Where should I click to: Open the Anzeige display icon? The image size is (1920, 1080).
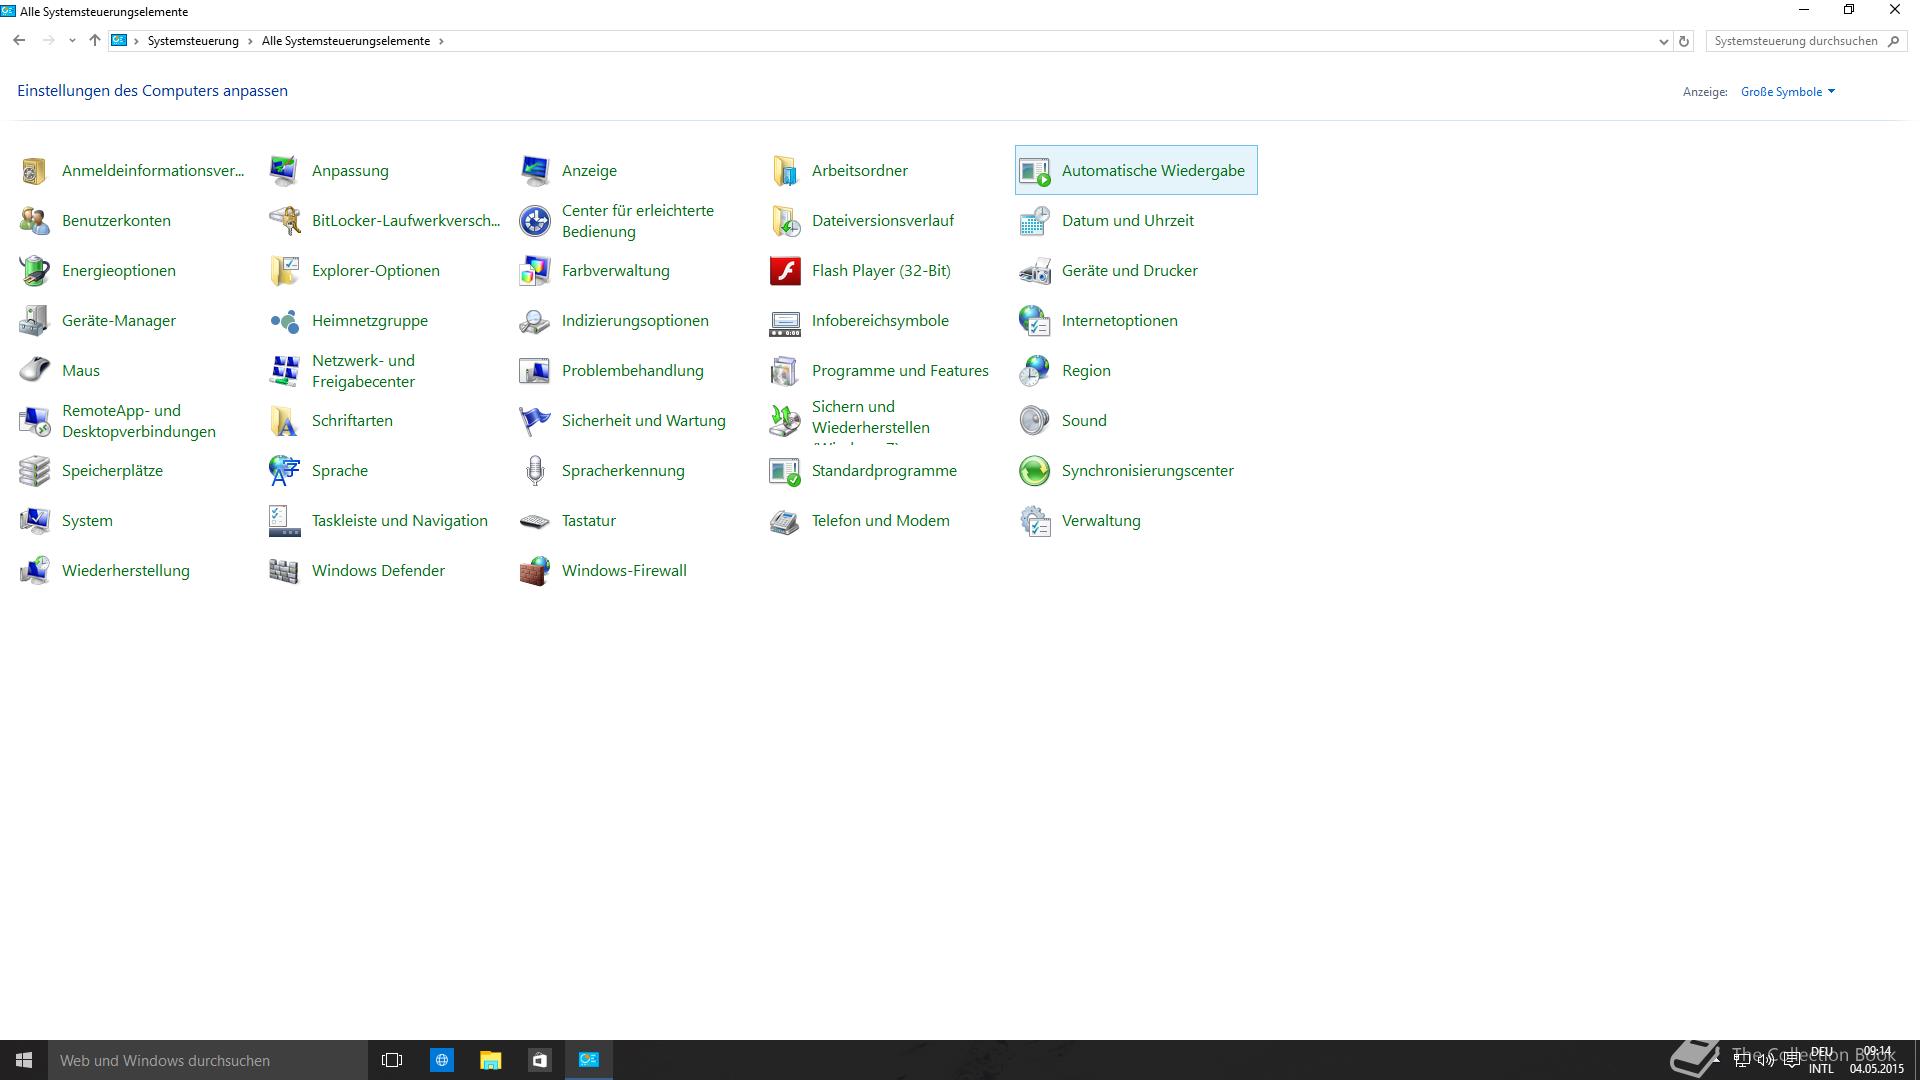coord(534,171)
